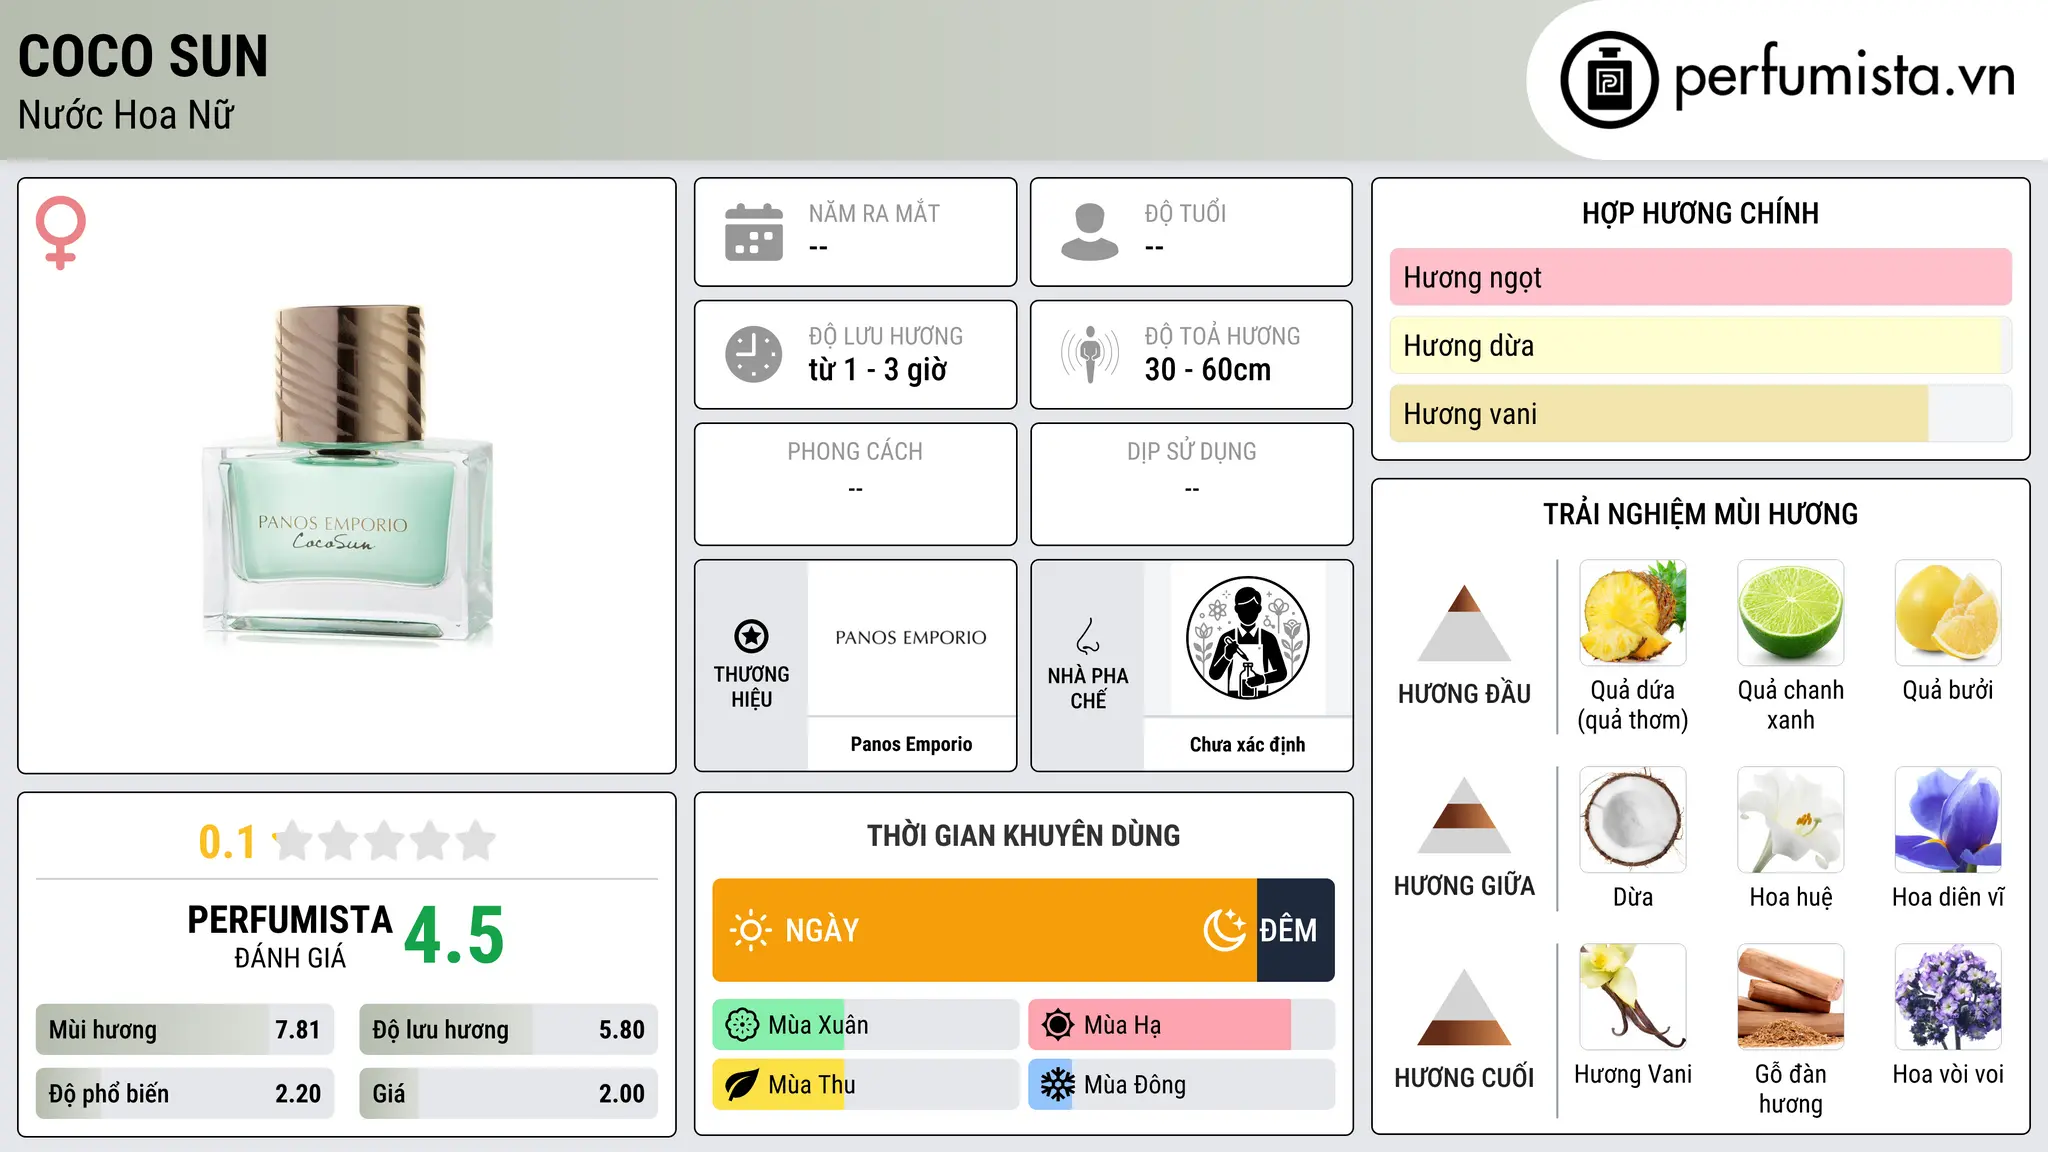Click the Hương dừa accord bar

[x=1700, y=346]
